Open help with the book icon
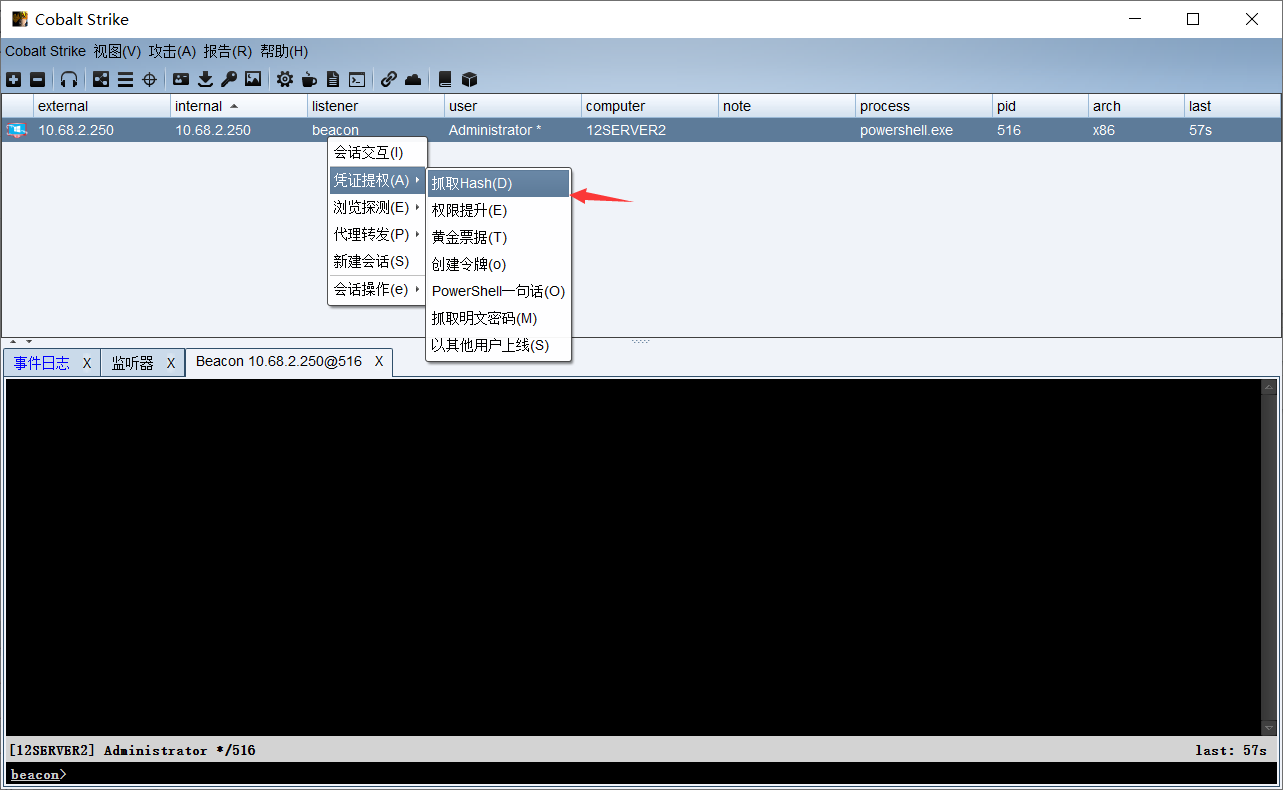This screenshot has width=1283, height=790. [x=445, y=79]
